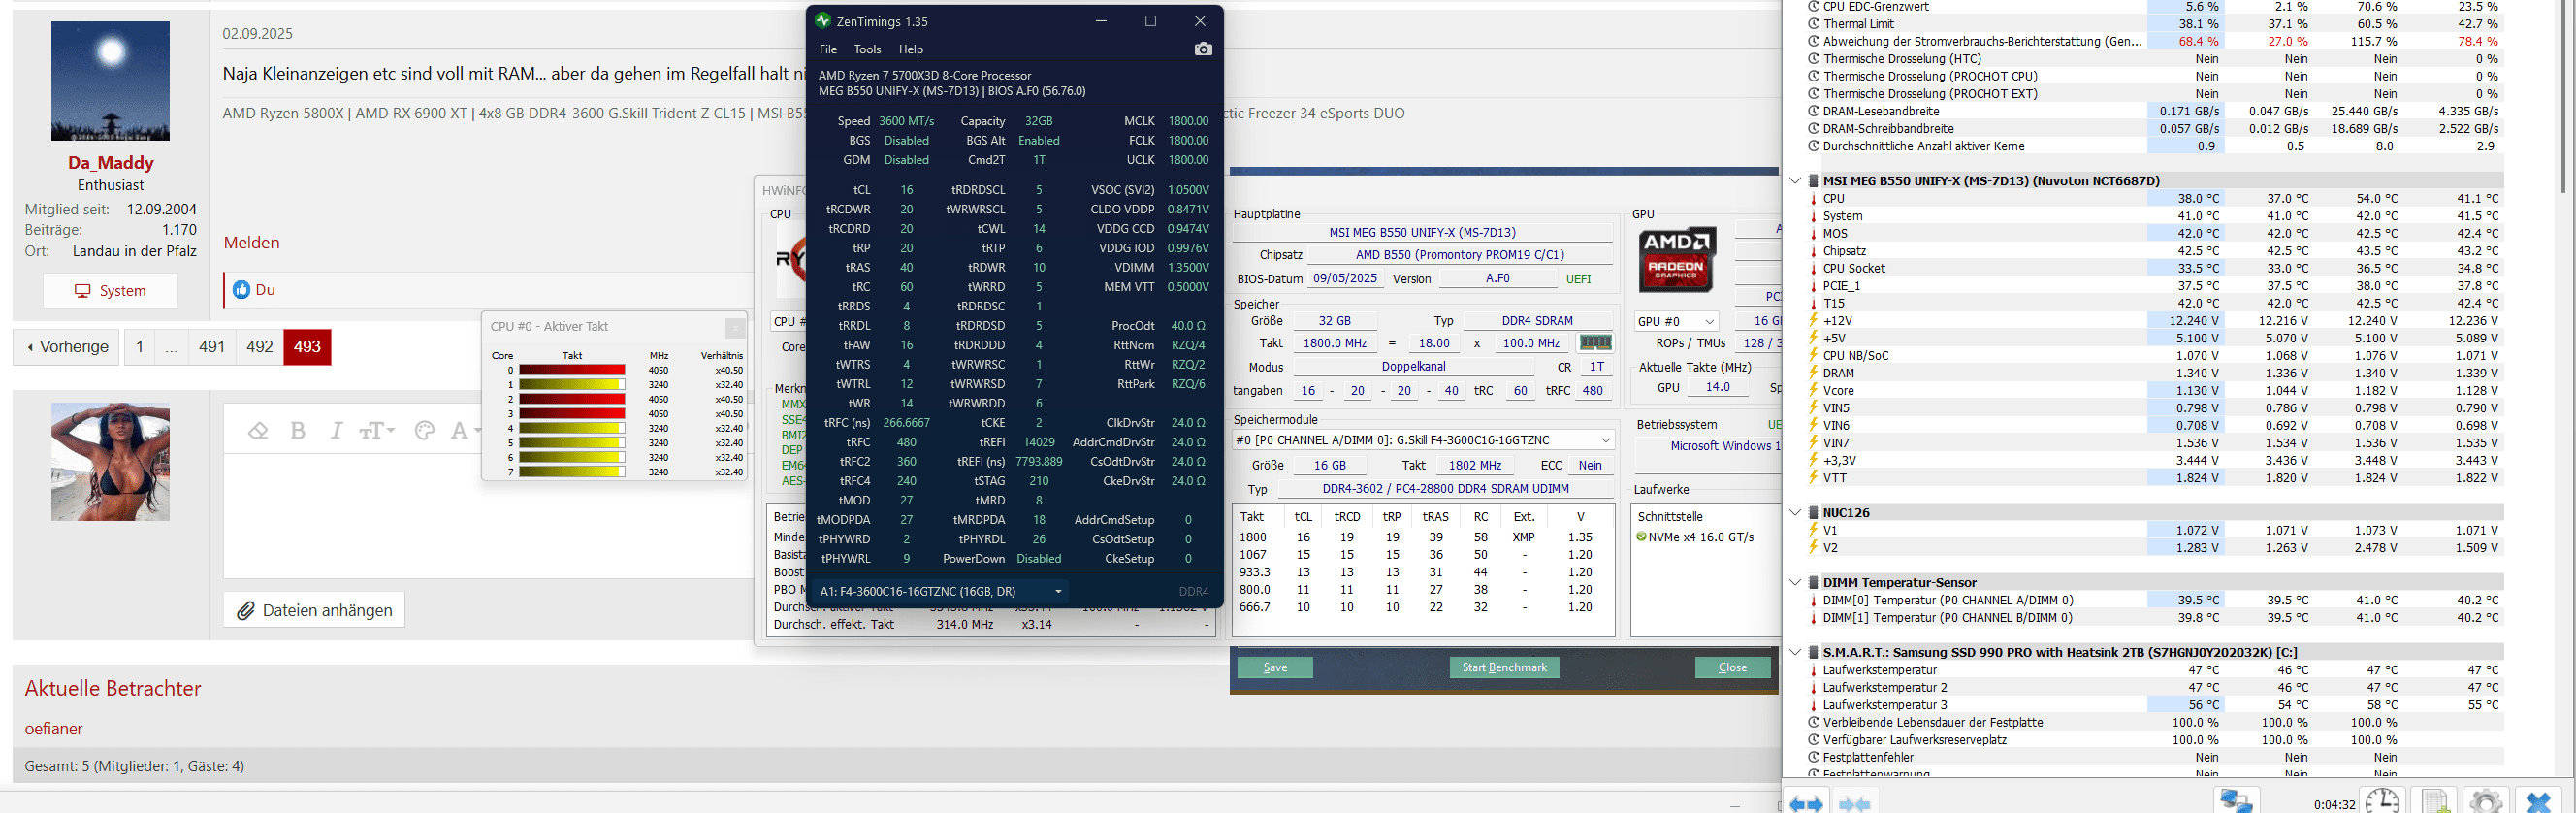Screen dimensions: 2576x813
Task: Open the Help menu in ZenTimings
Action: tap(911, 49)
